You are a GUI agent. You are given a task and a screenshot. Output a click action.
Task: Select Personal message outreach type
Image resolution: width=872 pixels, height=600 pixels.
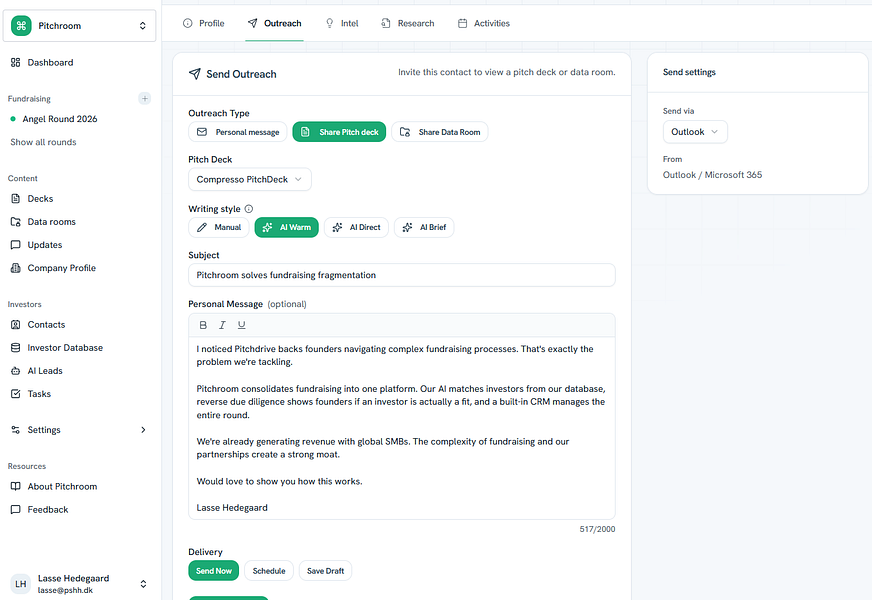pyautogui.click(x=238, y=132)
